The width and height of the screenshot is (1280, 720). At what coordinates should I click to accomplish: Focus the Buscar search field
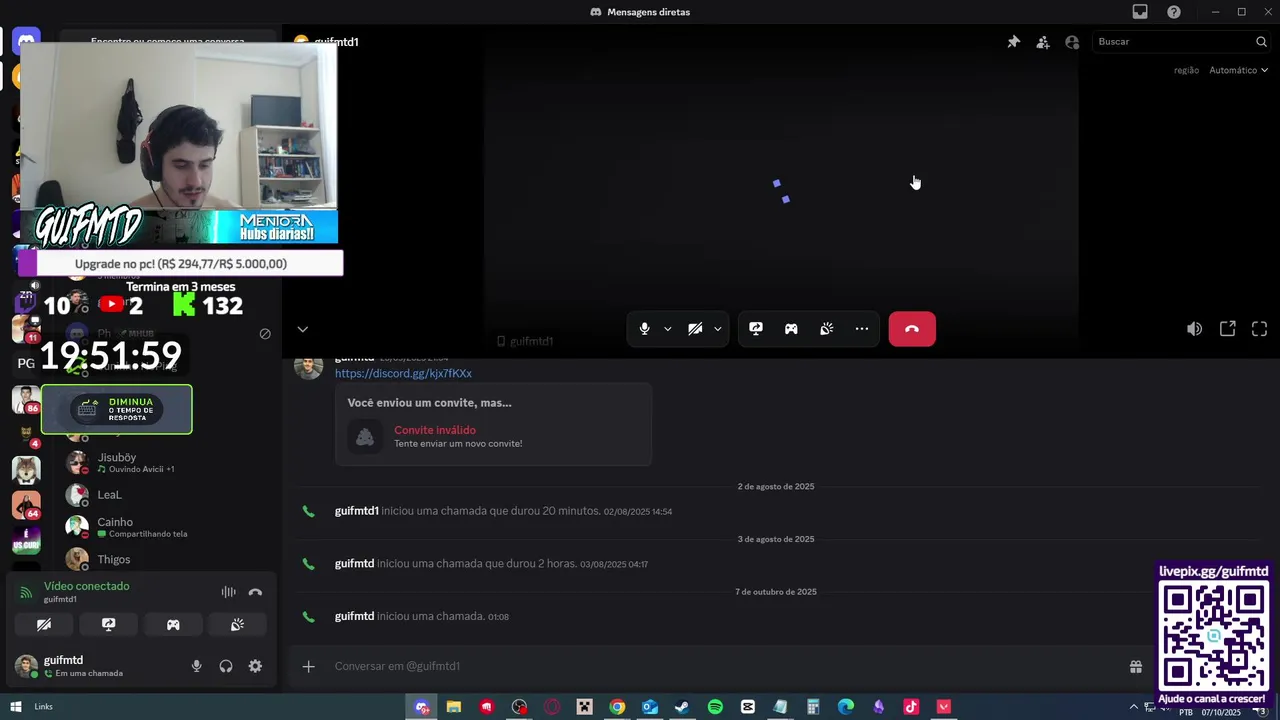tap(1173, 42)
